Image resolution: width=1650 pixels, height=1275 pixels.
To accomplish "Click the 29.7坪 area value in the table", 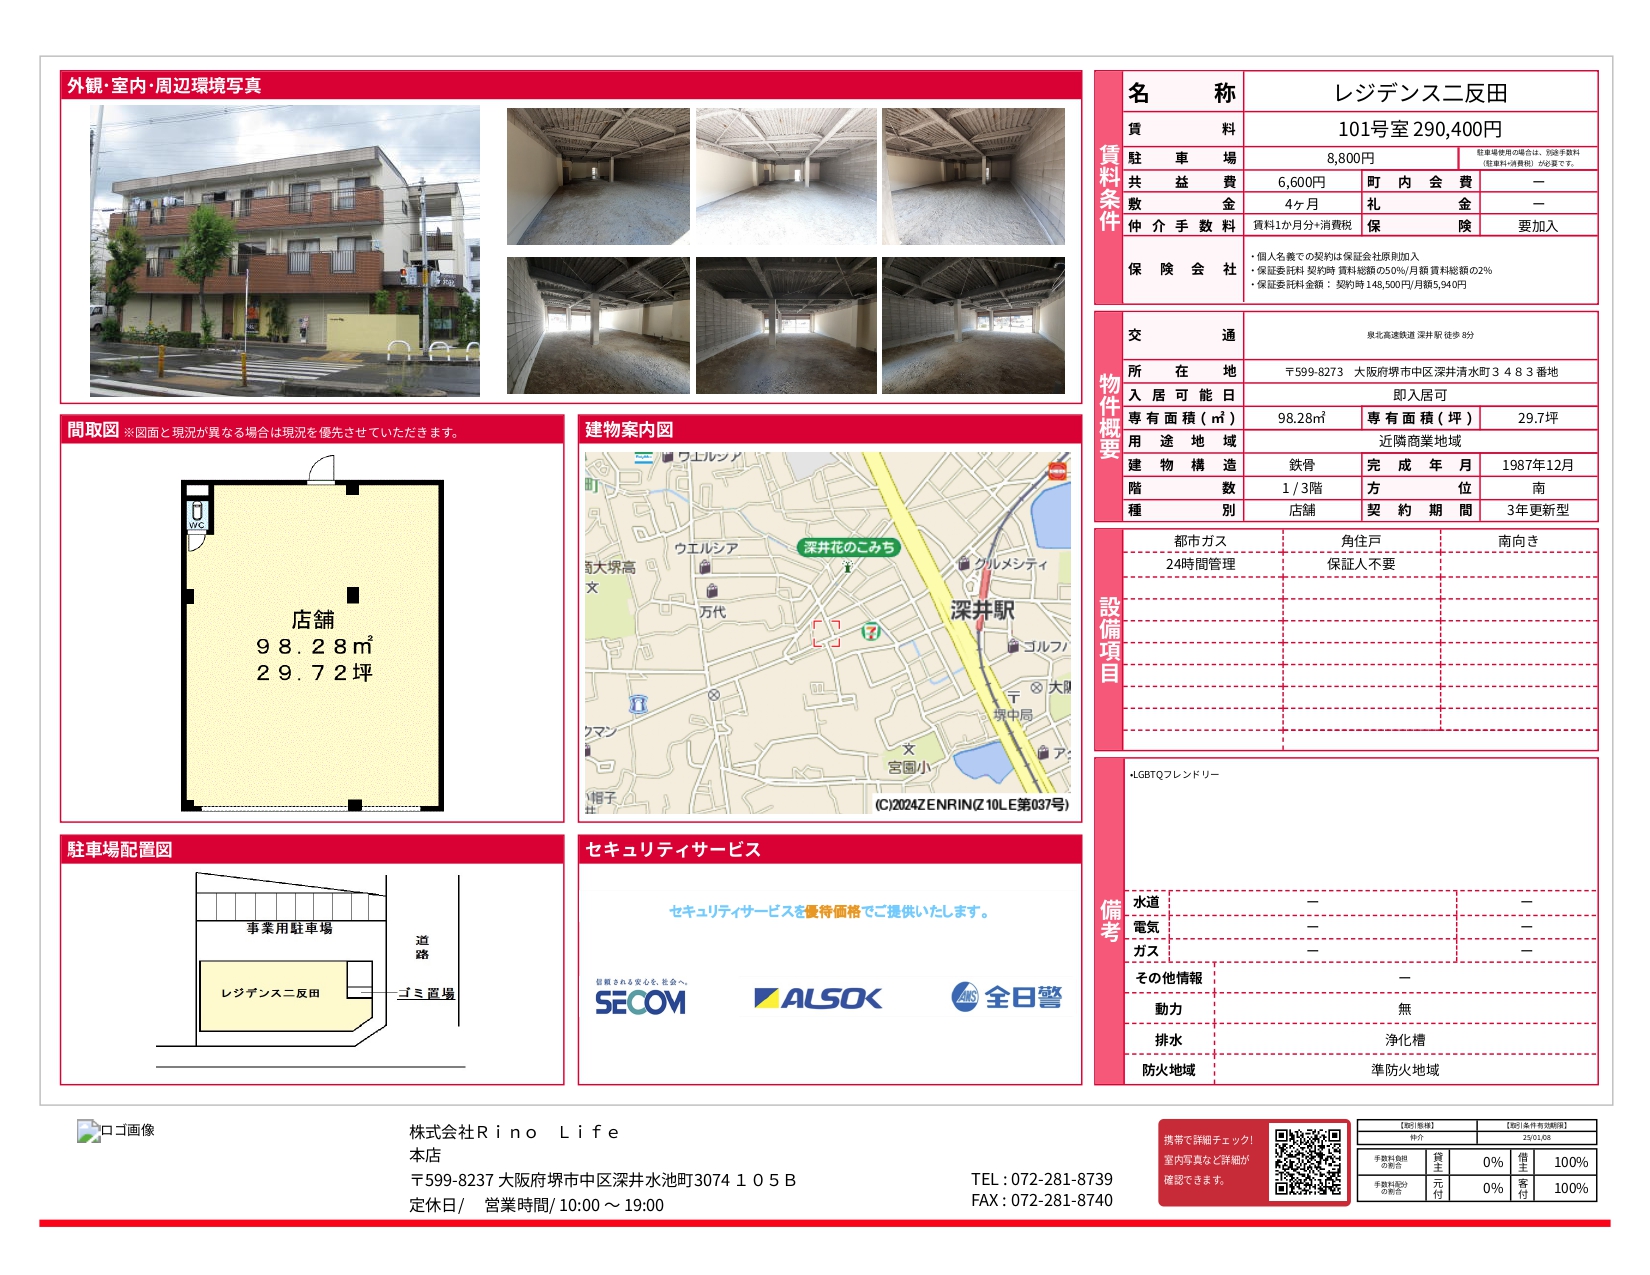I will [x=1538, y=418].
